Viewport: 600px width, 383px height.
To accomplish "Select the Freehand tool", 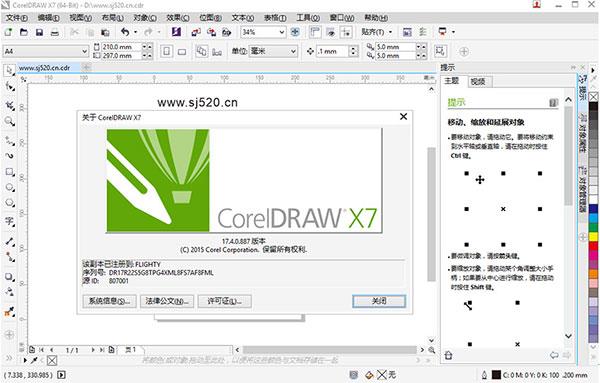I will (x=10, y=141).
